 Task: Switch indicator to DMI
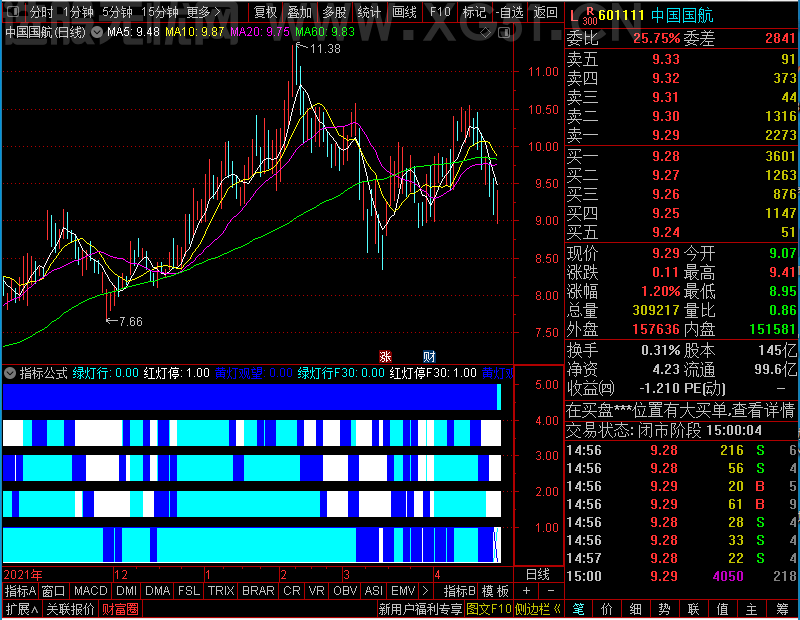[127, 591]
